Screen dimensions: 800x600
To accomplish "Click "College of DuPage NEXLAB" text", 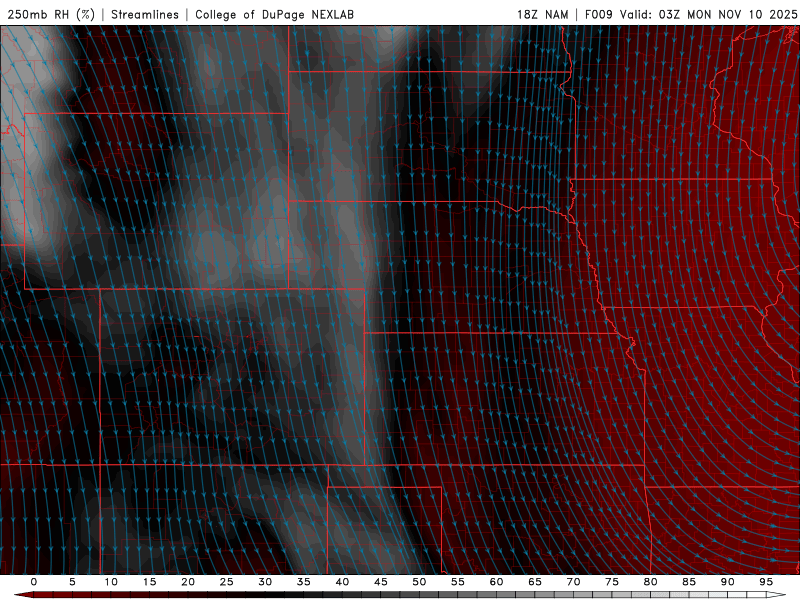I will [x=274, y=14].
